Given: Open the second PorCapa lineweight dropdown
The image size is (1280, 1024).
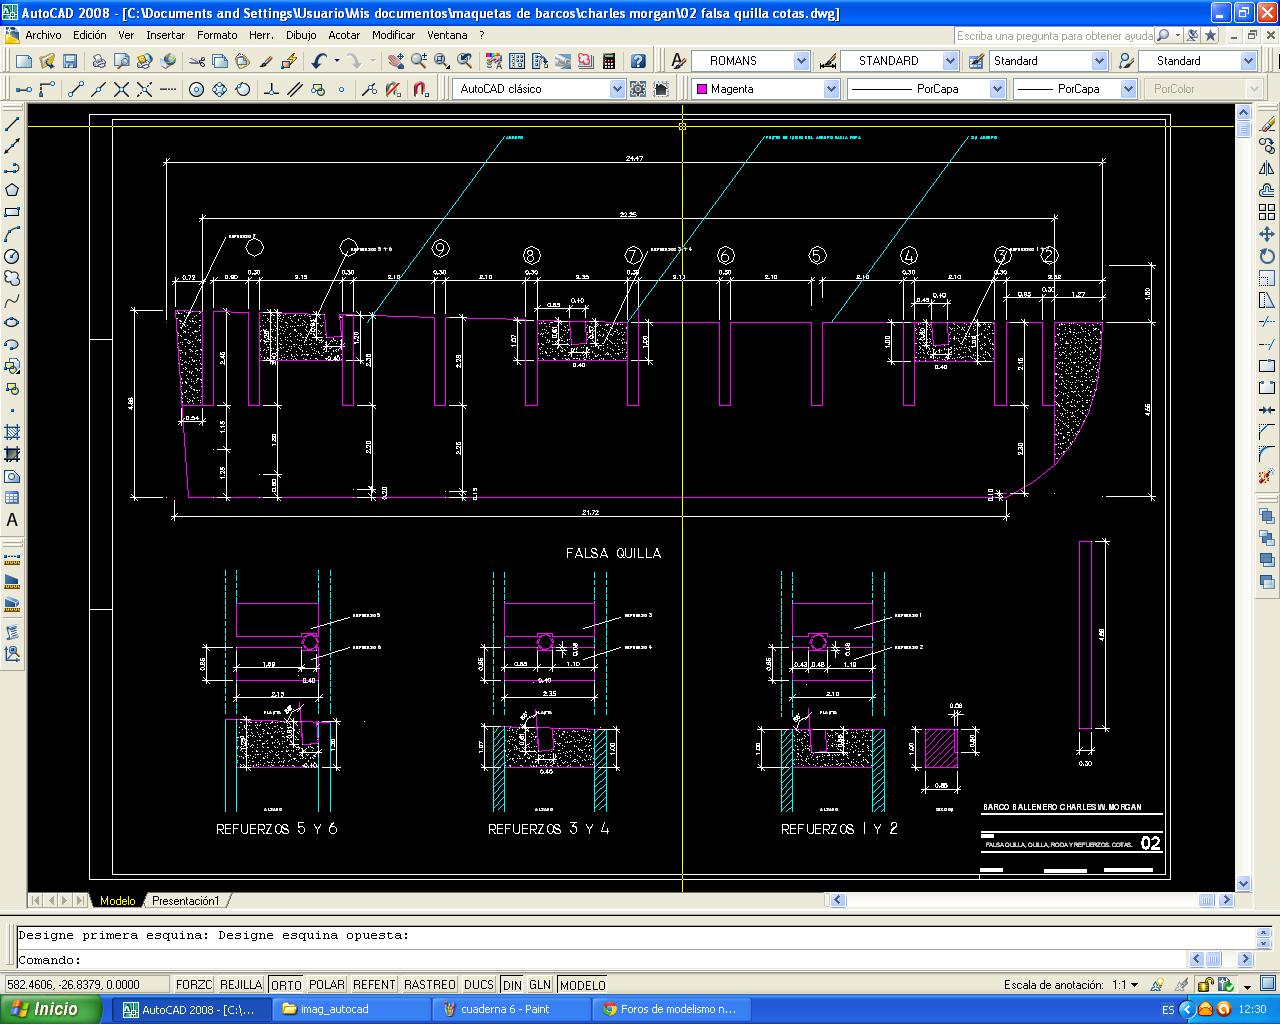Looking at the screenshot, I should (1128, 89).
